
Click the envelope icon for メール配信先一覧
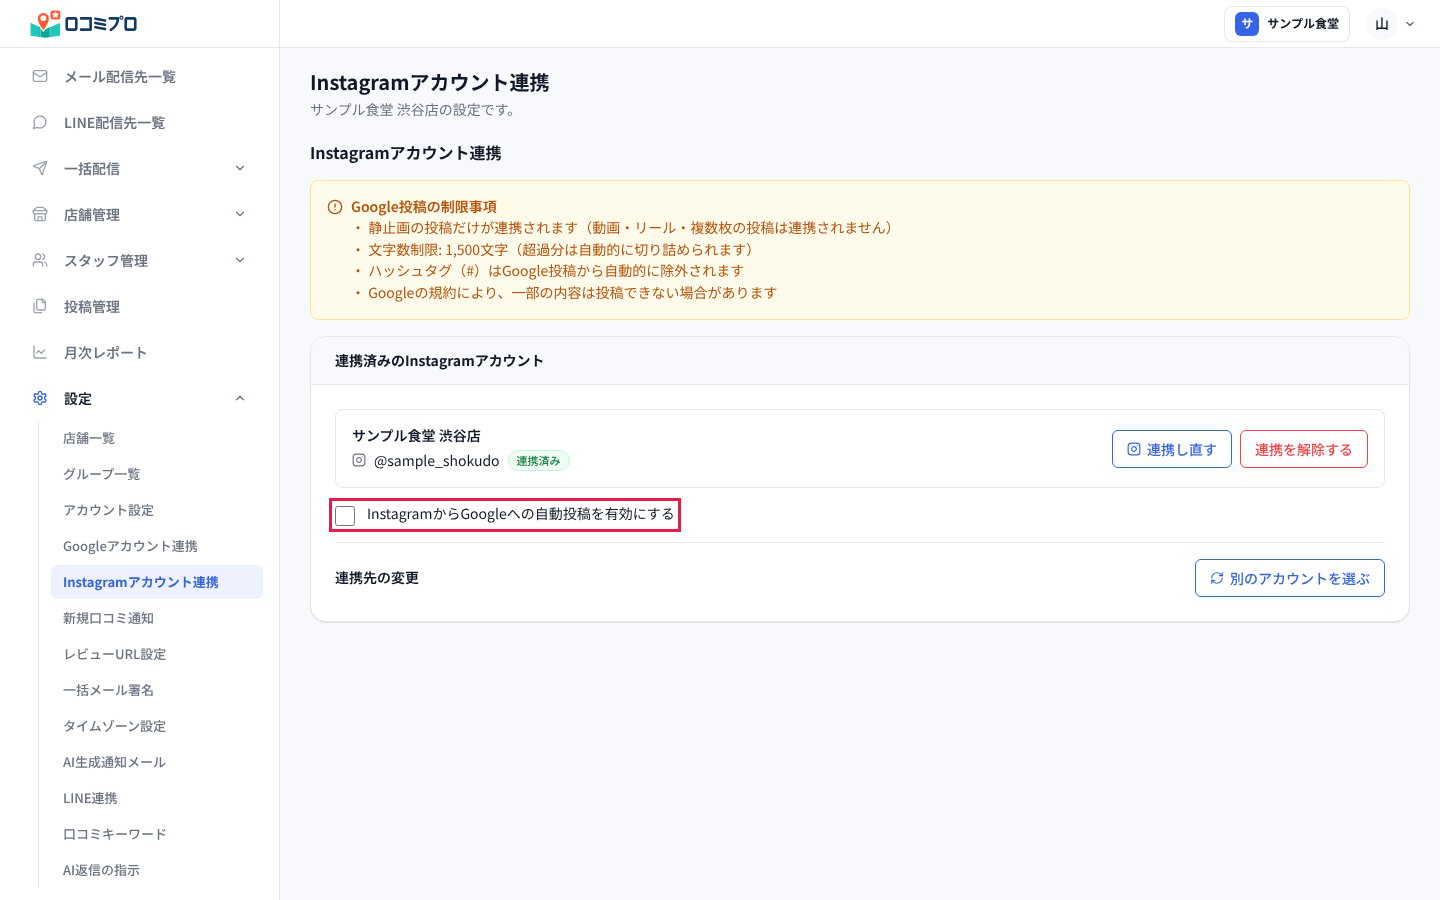coord(40,76)
